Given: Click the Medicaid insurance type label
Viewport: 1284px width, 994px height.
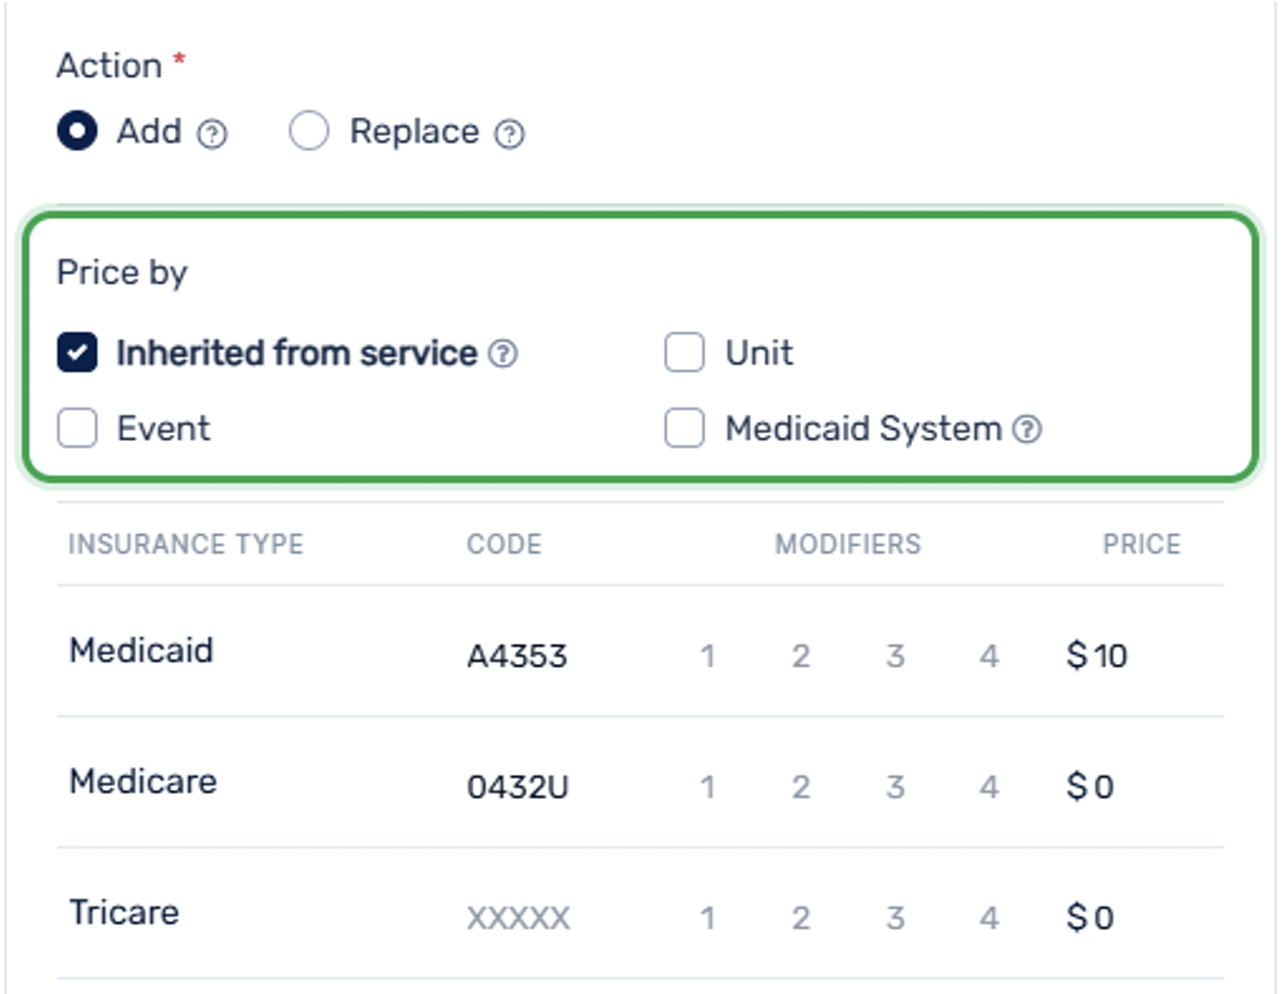Looking at the screenshot, I should [141, 650].
